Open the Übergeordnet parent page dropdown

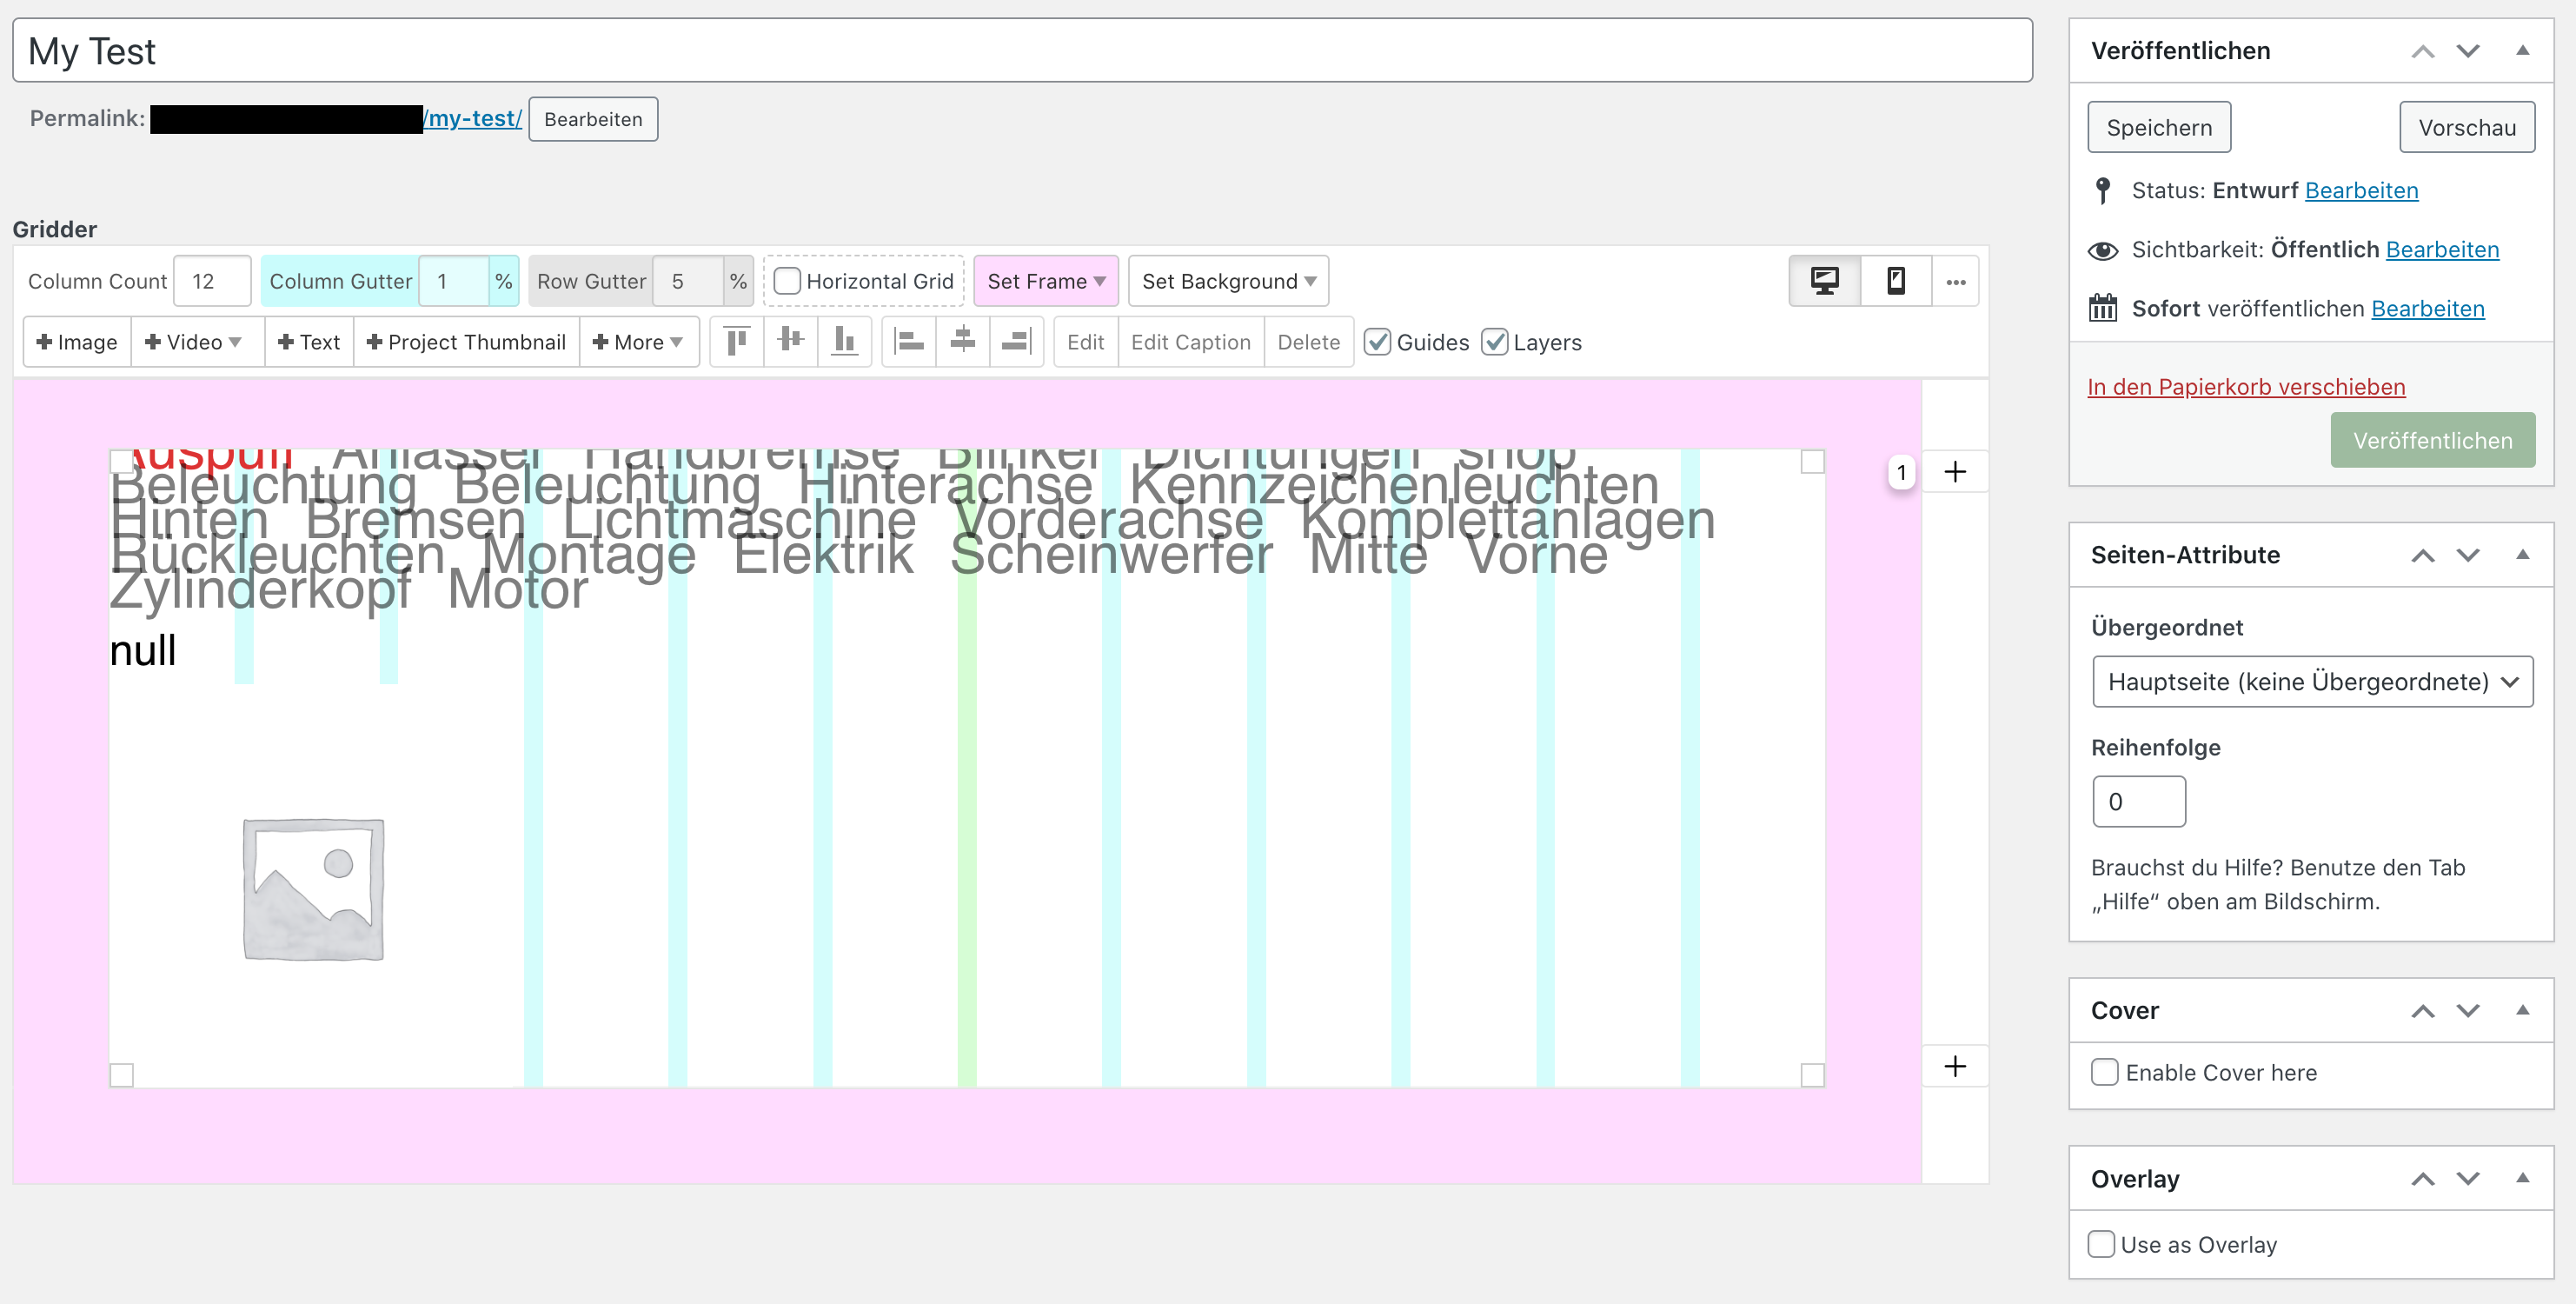coord(2312,682)
